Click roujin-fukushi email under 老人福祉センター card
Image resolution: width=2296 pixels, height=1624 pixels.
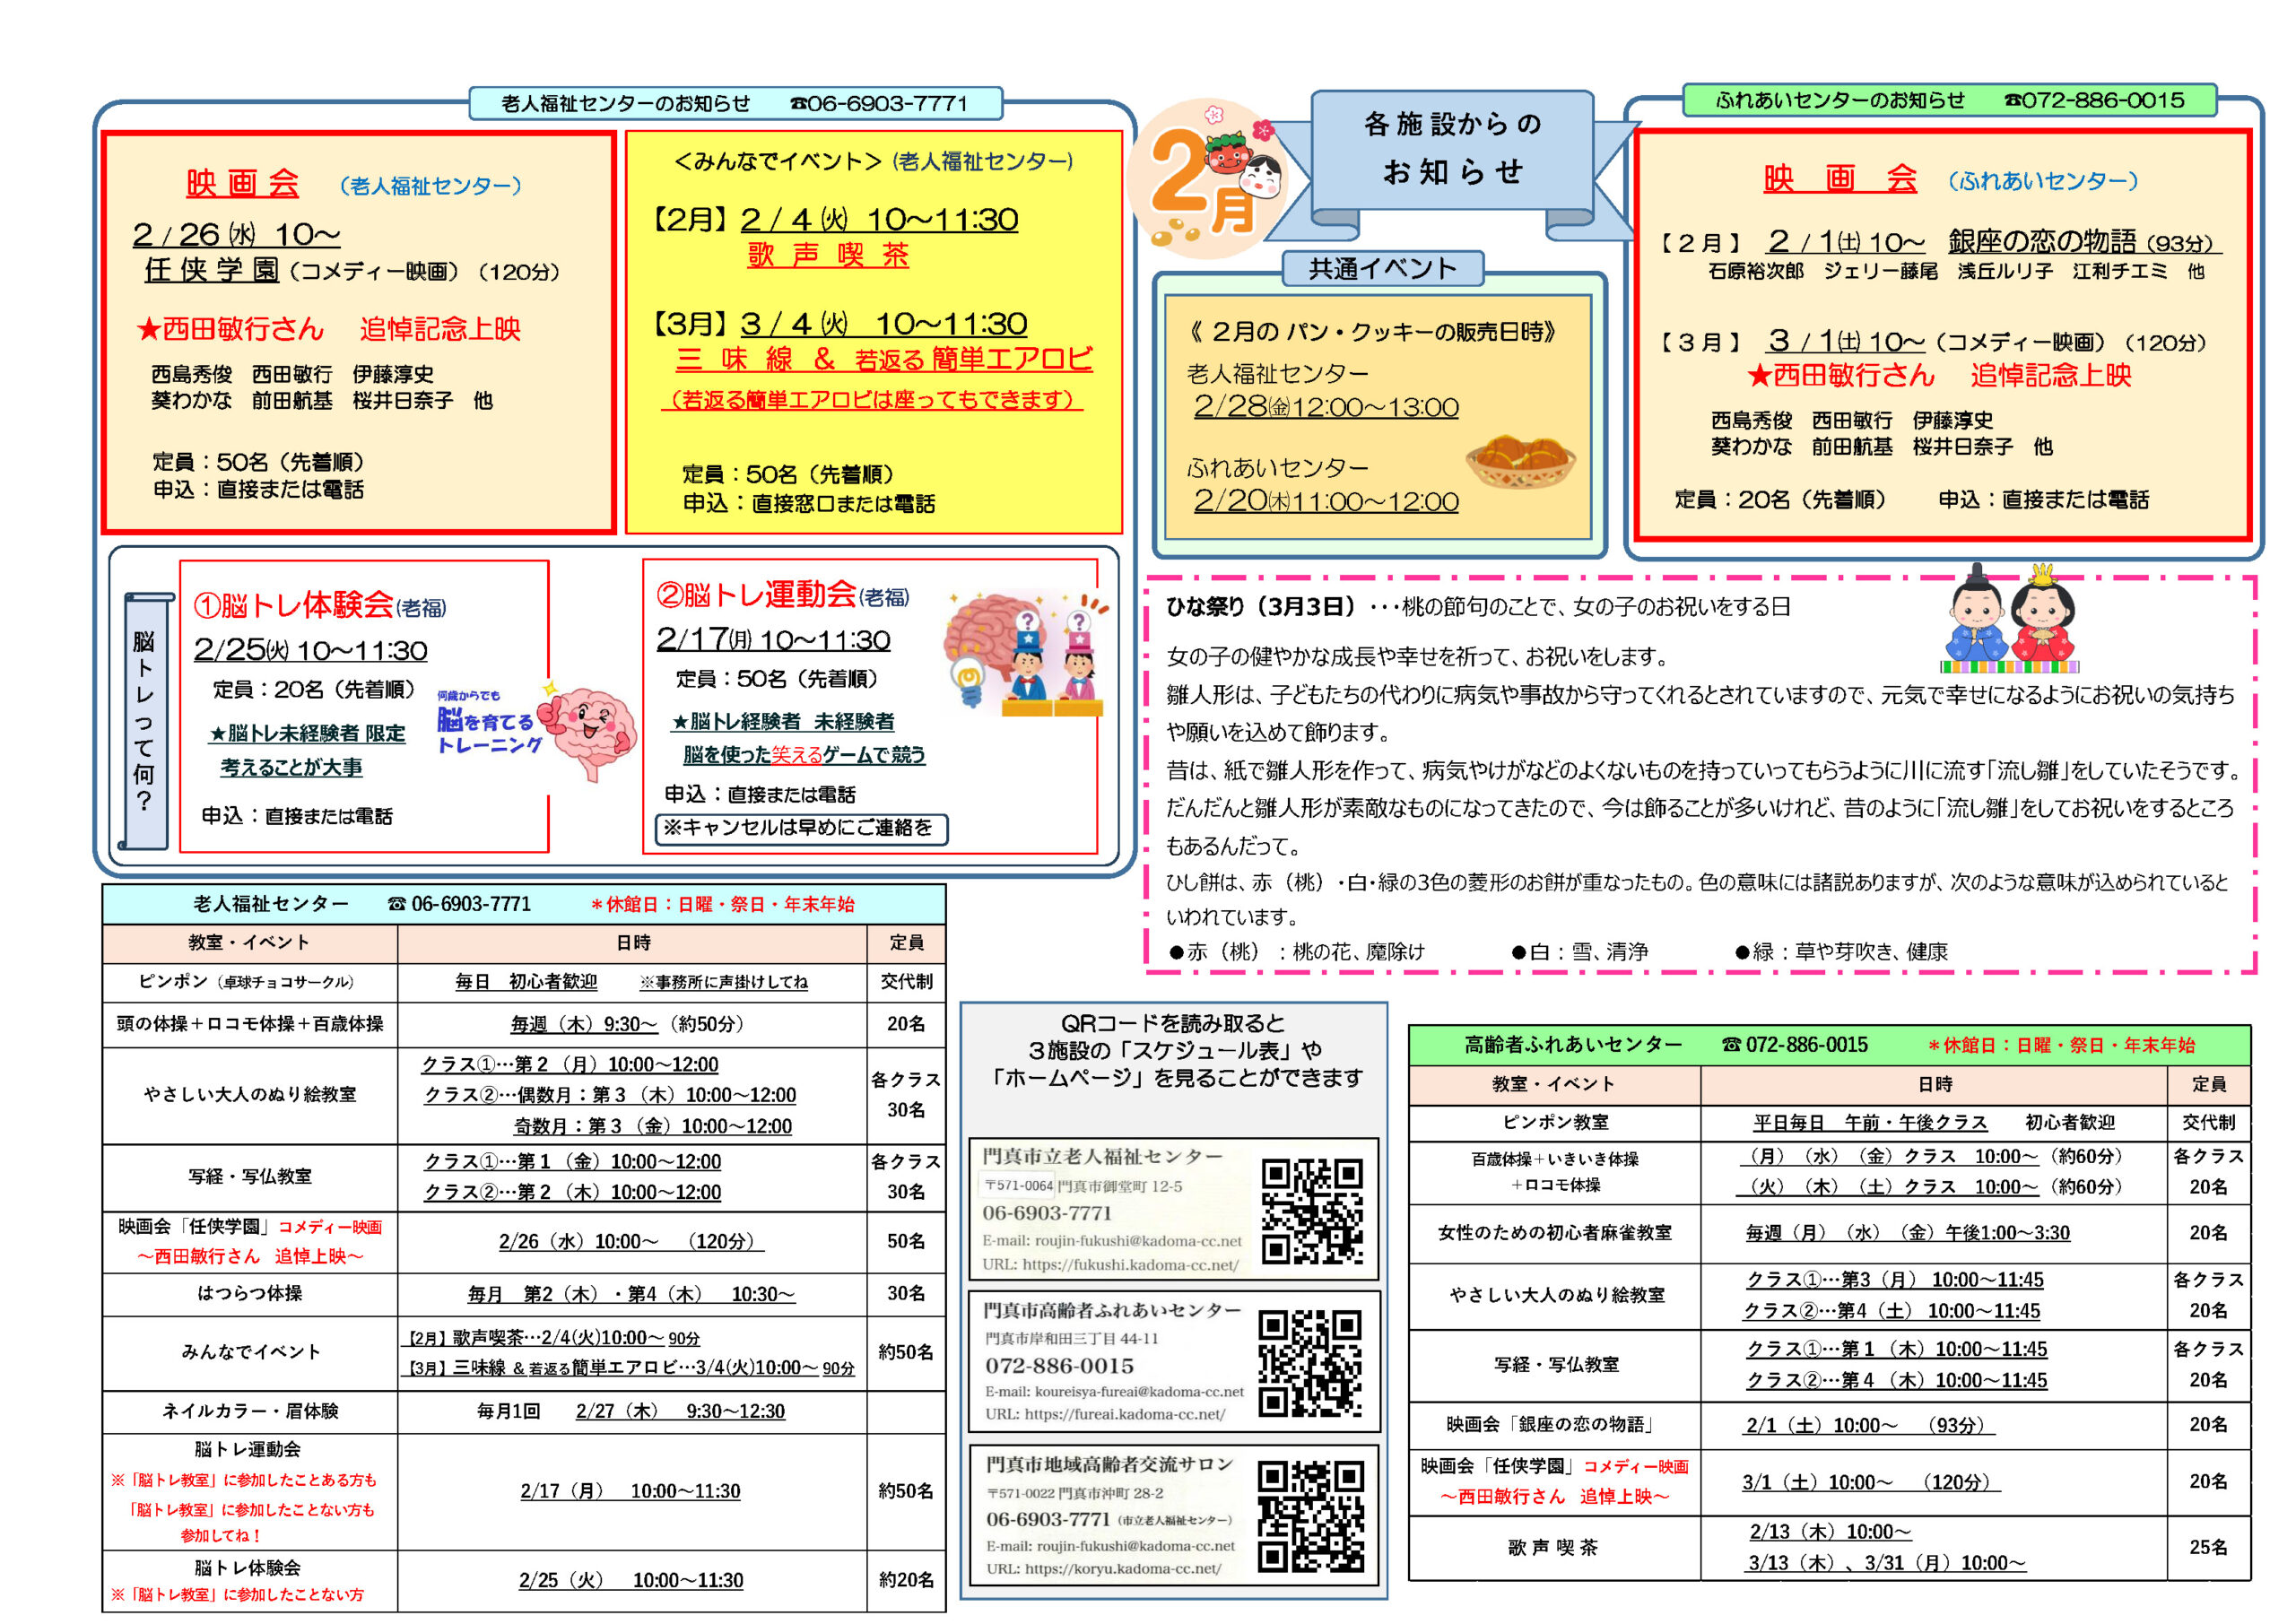(x=1138, y=1241)
